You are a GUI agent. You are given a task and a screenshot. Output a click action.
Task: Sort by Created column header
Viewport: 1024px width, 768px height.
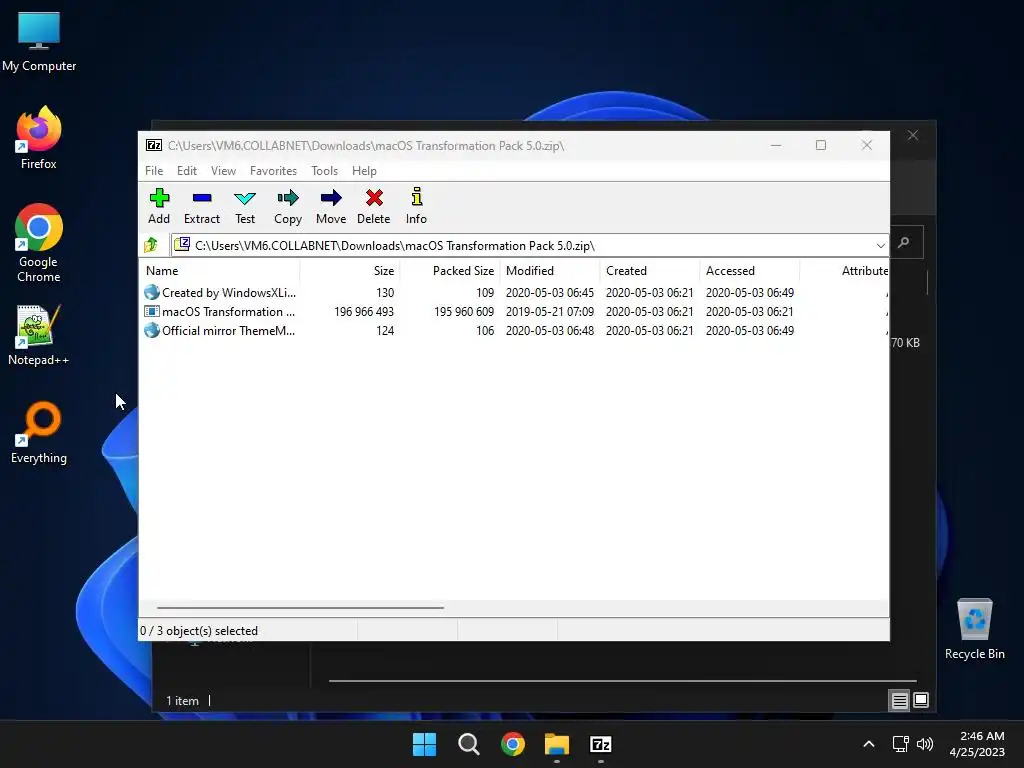click(650, 270)
